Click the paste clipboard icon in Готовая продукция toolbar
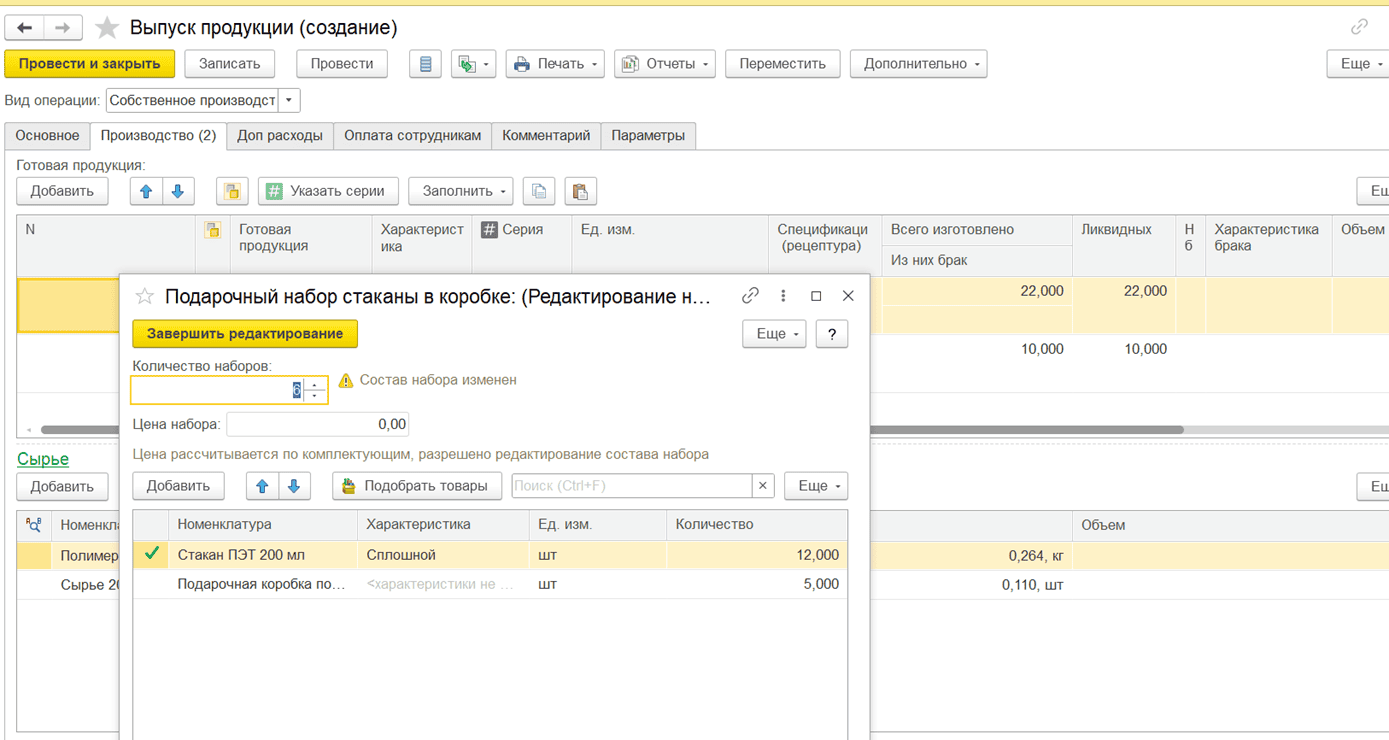This screenshot has height=740, width=1389. point(580,191)
